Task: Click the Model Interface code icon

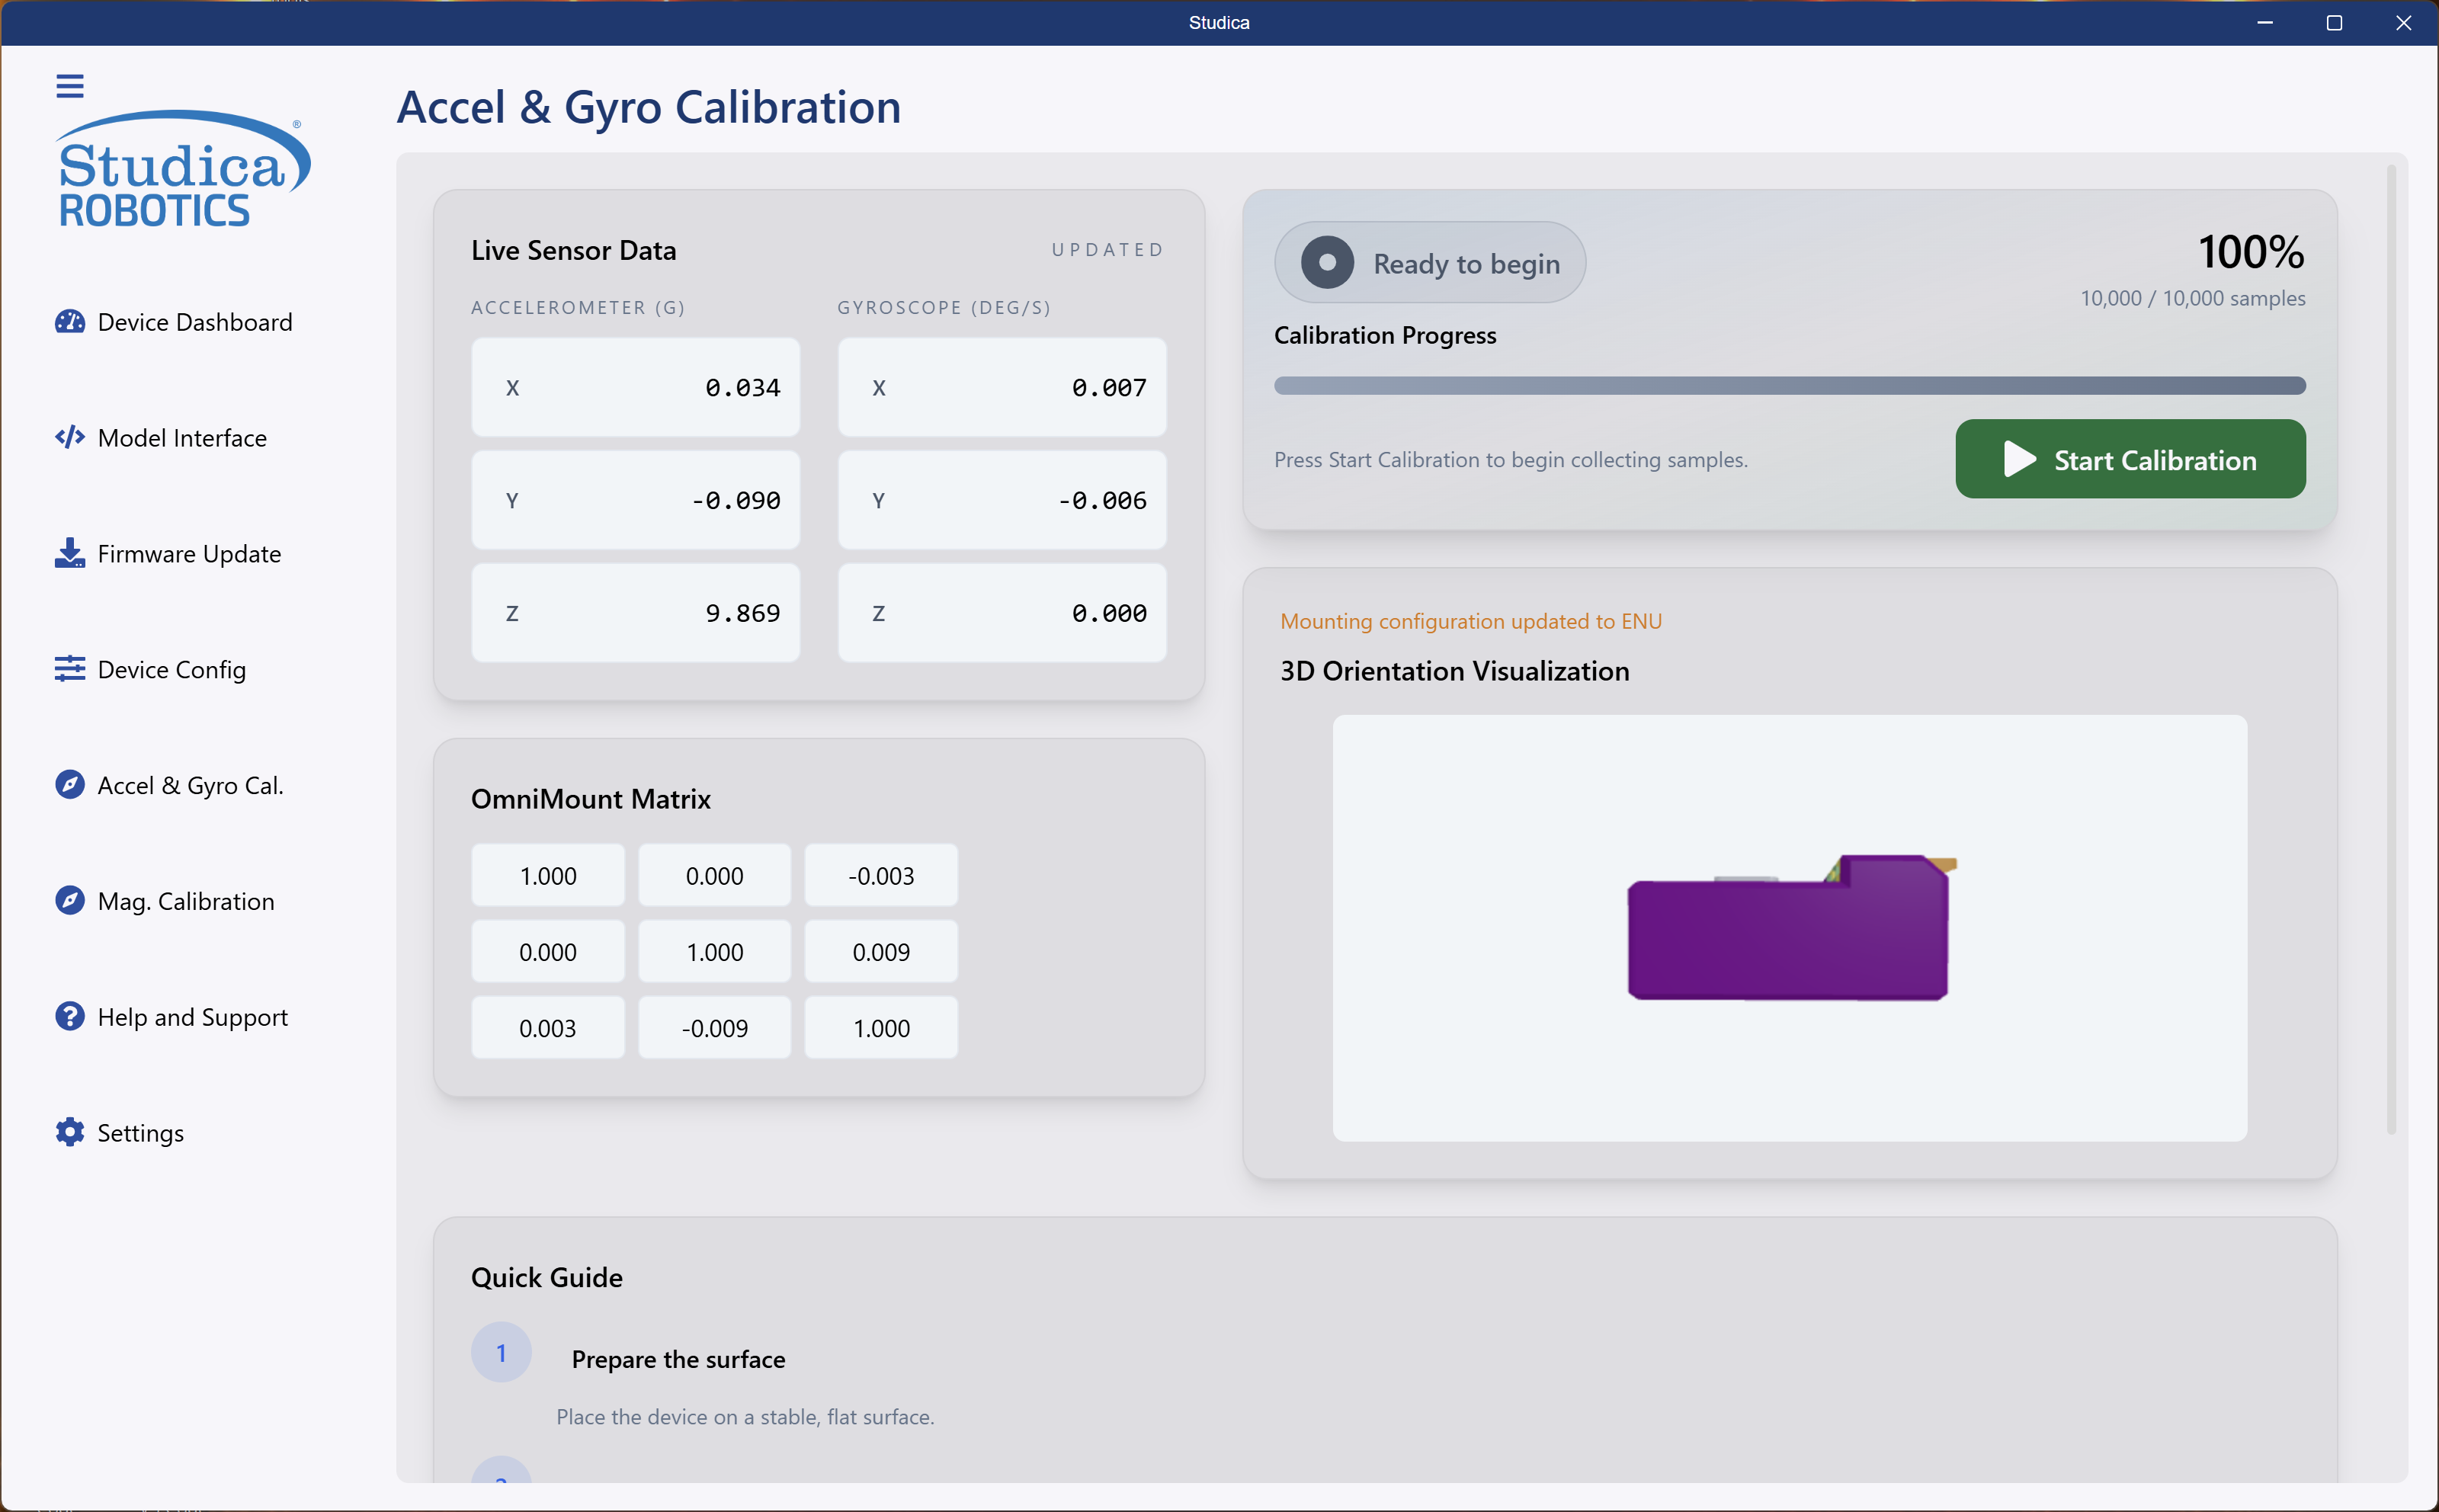Action: [69, 438]
